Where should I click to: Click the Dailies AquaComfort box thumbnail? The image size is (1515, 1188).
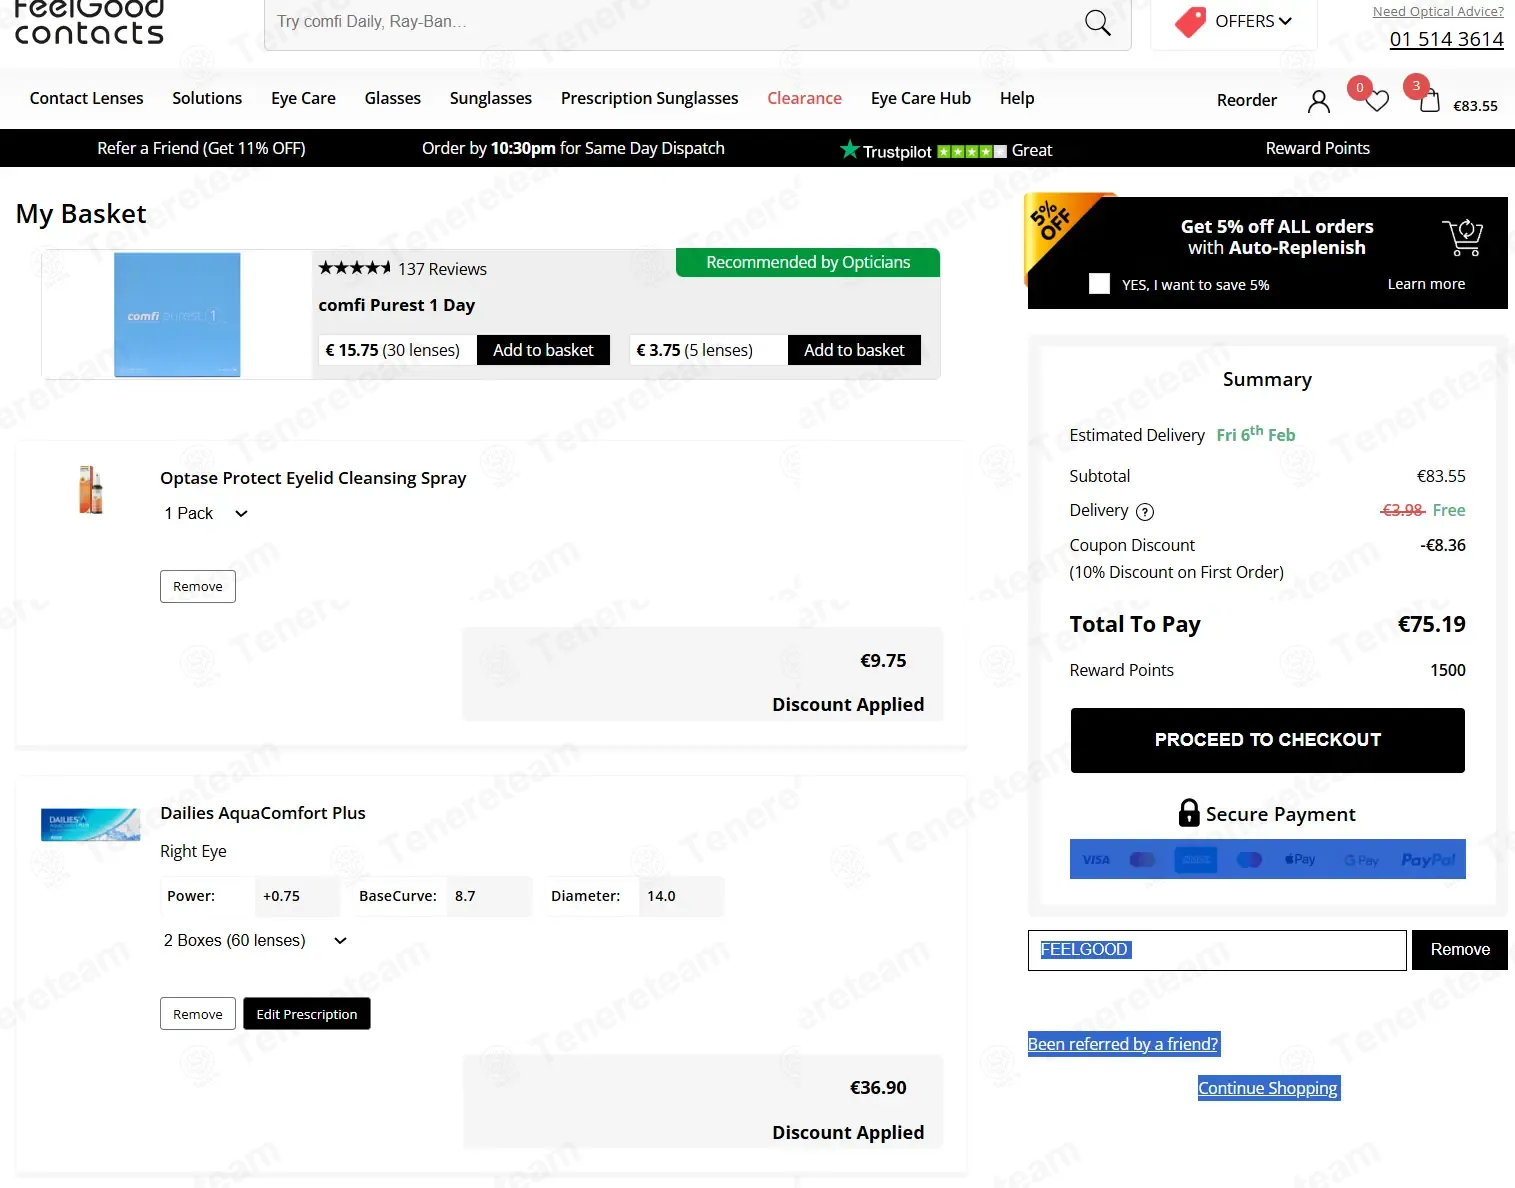coord(91,824)
